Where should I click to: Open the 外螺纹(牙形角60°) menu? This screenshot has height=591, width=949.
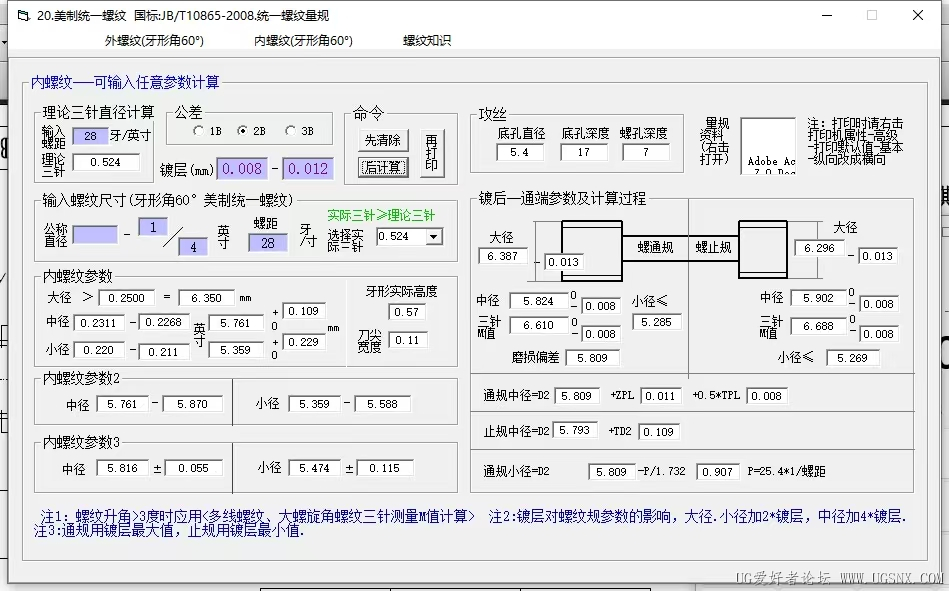[x=154, y=41]
